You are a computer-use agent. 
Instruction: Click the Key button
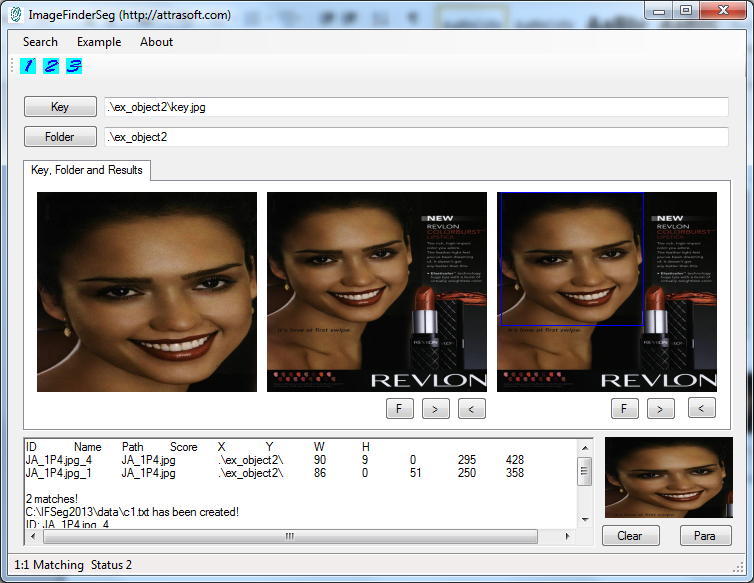coord(60,107)
